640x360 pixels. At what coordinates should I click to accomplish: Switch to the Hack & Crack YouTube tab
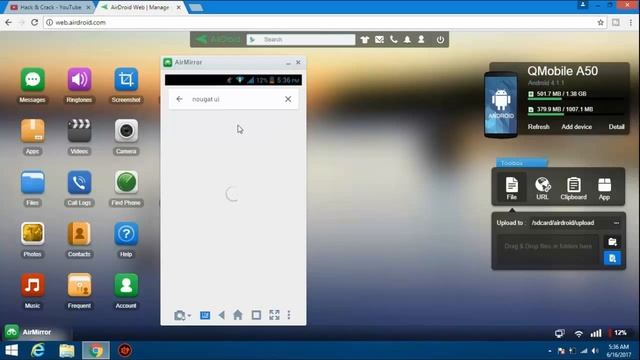tap(51, 7)
